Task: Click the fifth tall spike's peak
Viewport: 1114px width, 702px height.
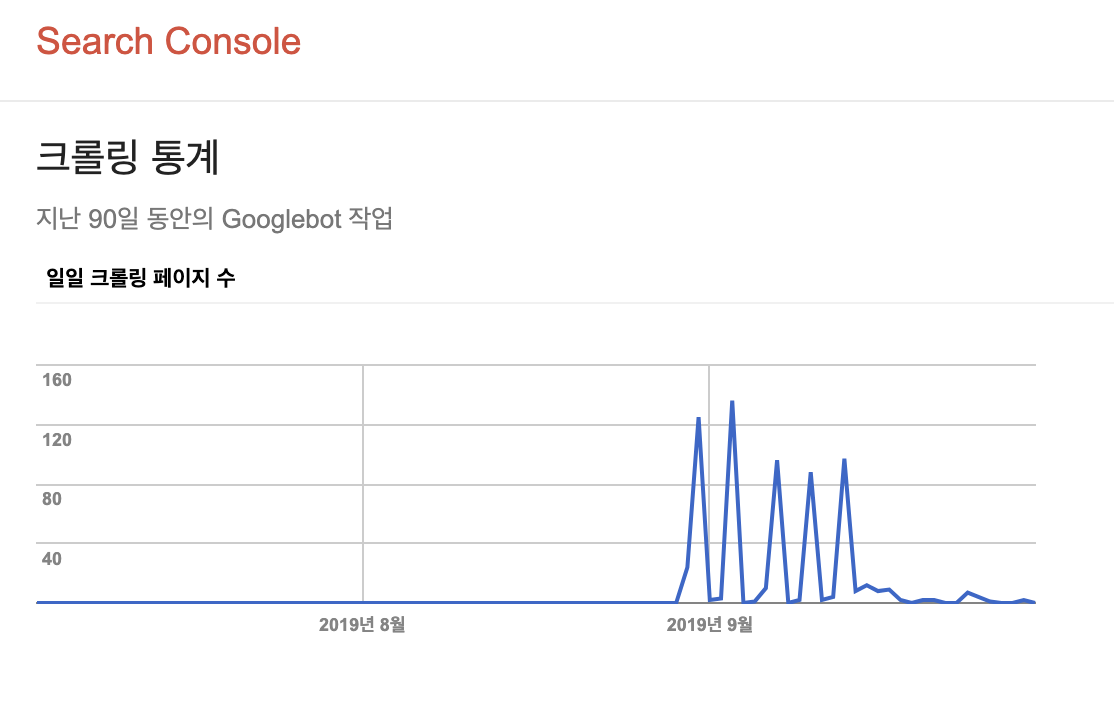Action: coord(845,460)
